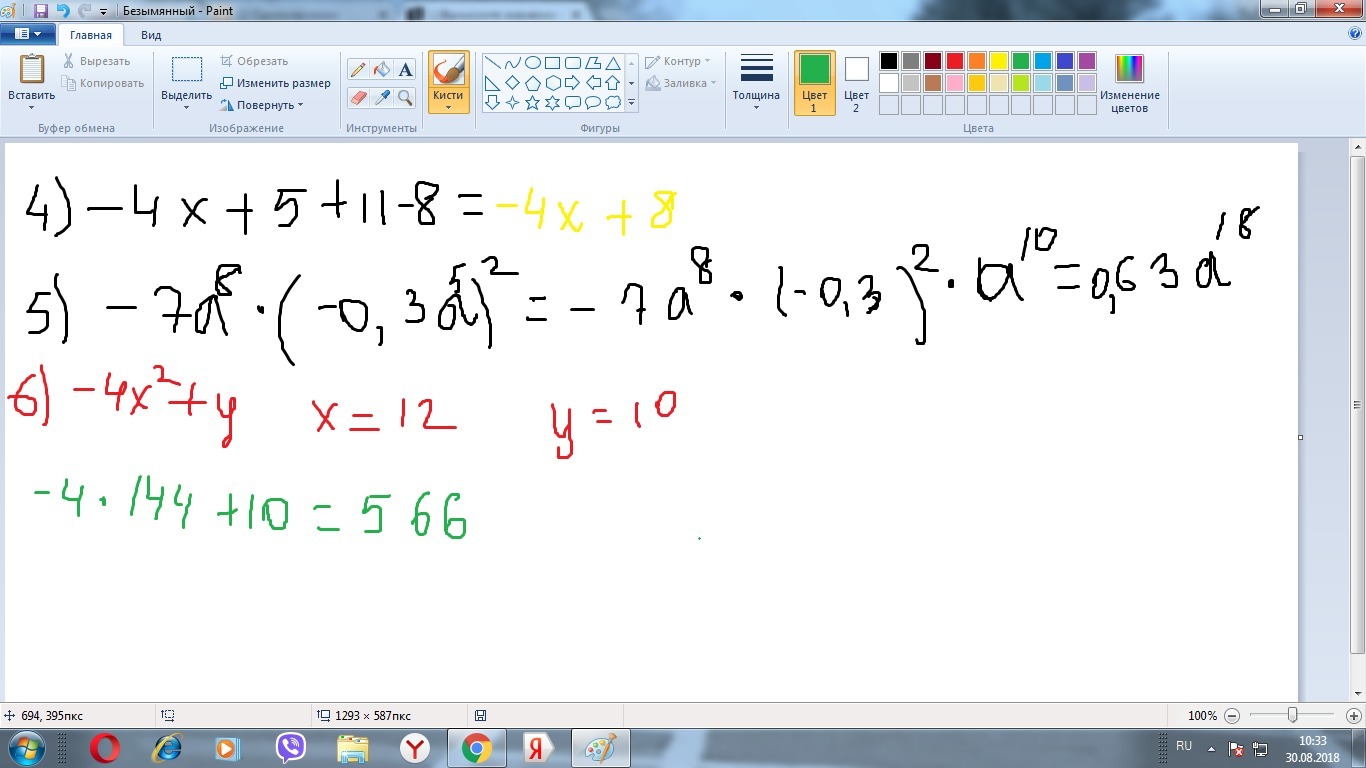Choose the pentagon shape
The image size is (1366, 768).
coord(532,82)
